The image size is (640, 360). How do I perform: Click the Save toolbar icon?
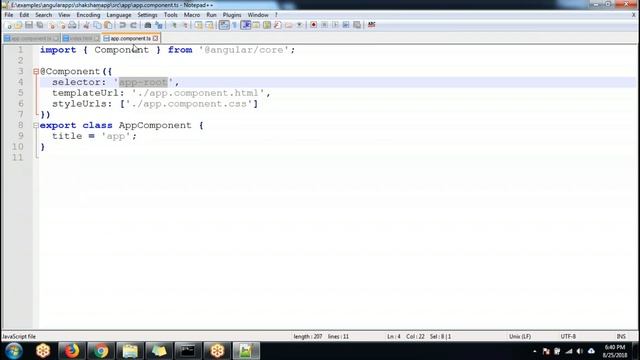[x=29, y=25]
